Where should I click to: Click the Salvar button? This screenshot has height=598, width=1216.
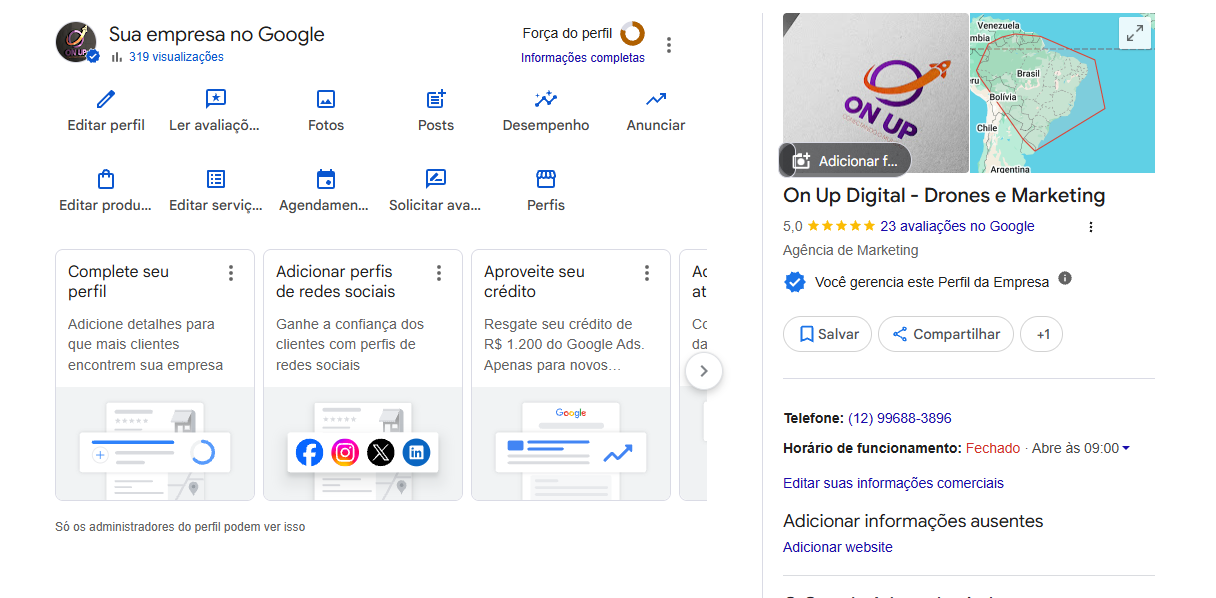coord(828,334)
